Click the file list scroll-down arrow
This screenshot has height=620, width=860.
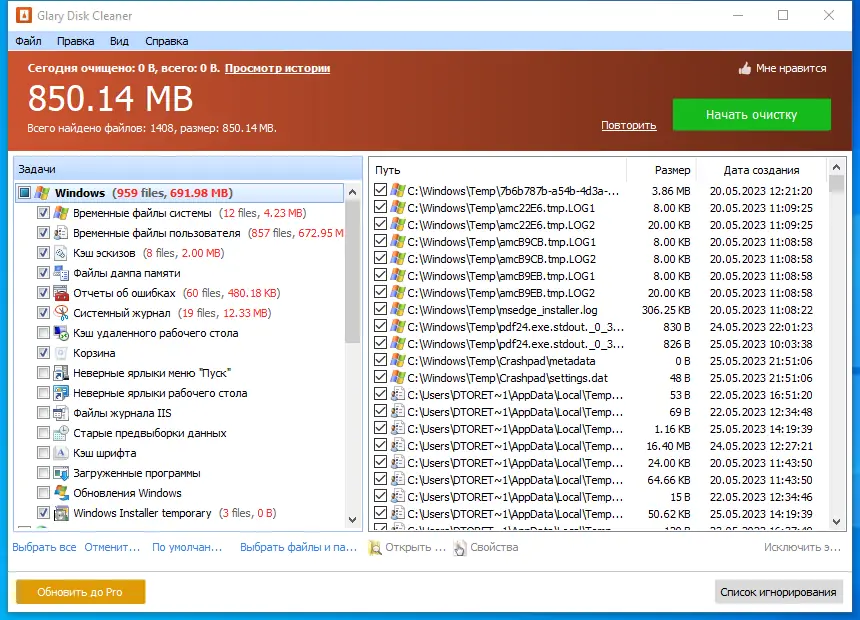[x=836, y=522]
